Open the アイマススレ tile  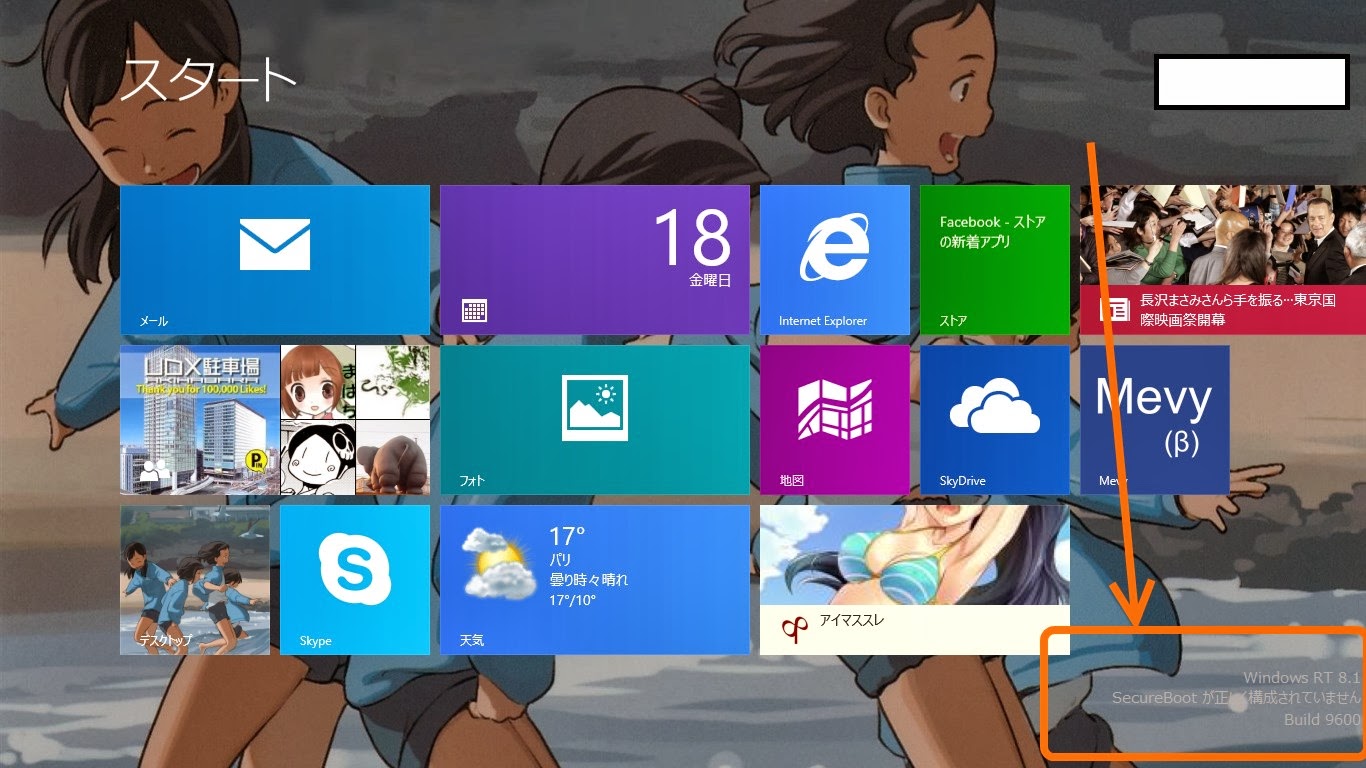pos(915,580)
